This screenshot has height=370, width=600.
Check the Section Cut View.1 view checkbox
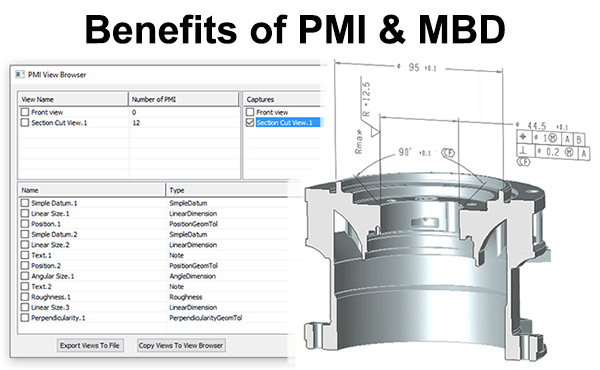[x=25, y=122]
